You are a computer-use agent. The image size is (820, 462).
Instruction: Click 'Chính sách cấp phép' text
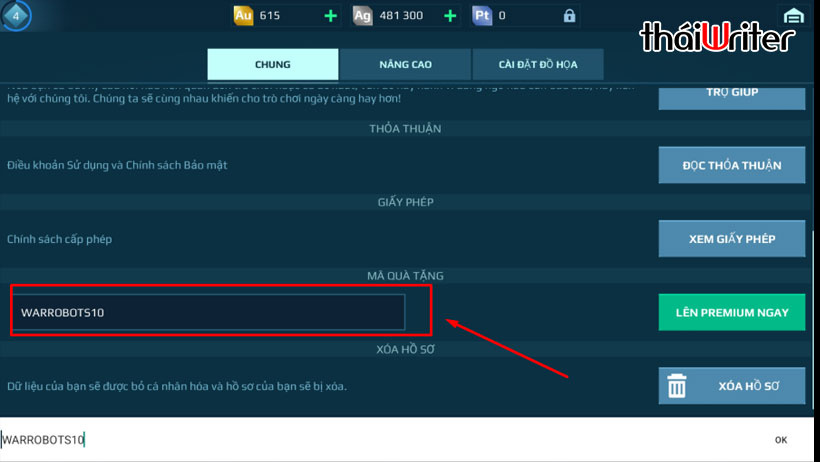(x=60, y=239)
